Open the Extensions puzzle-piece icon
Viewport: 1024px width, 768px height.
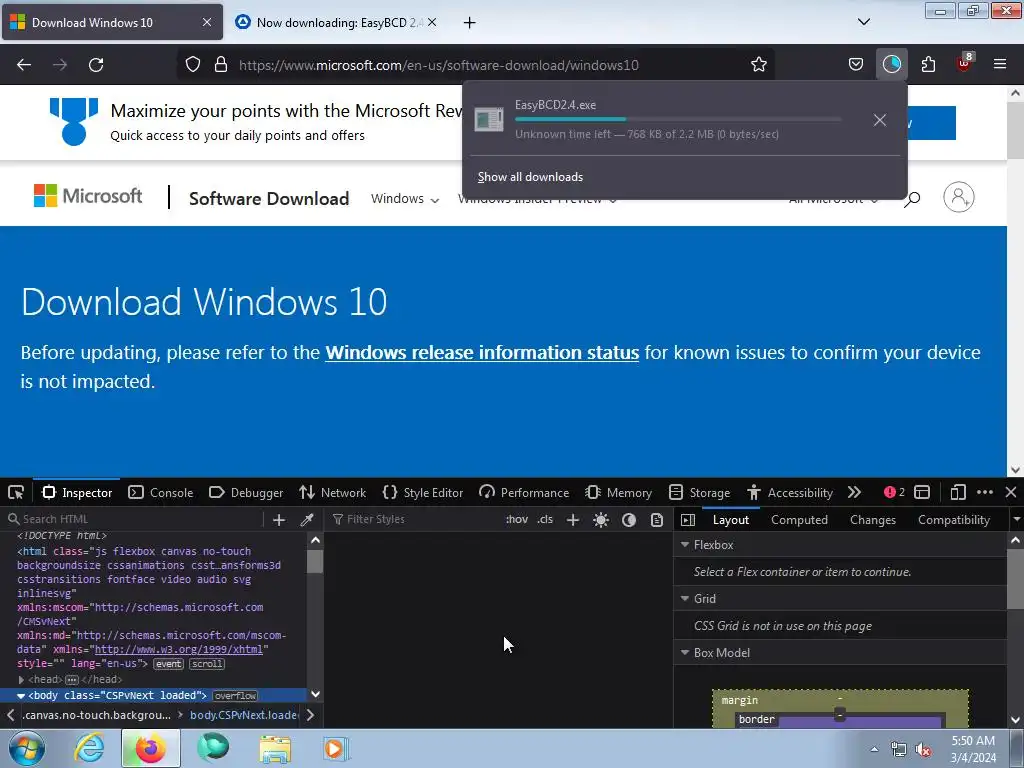tap(928, 65)
